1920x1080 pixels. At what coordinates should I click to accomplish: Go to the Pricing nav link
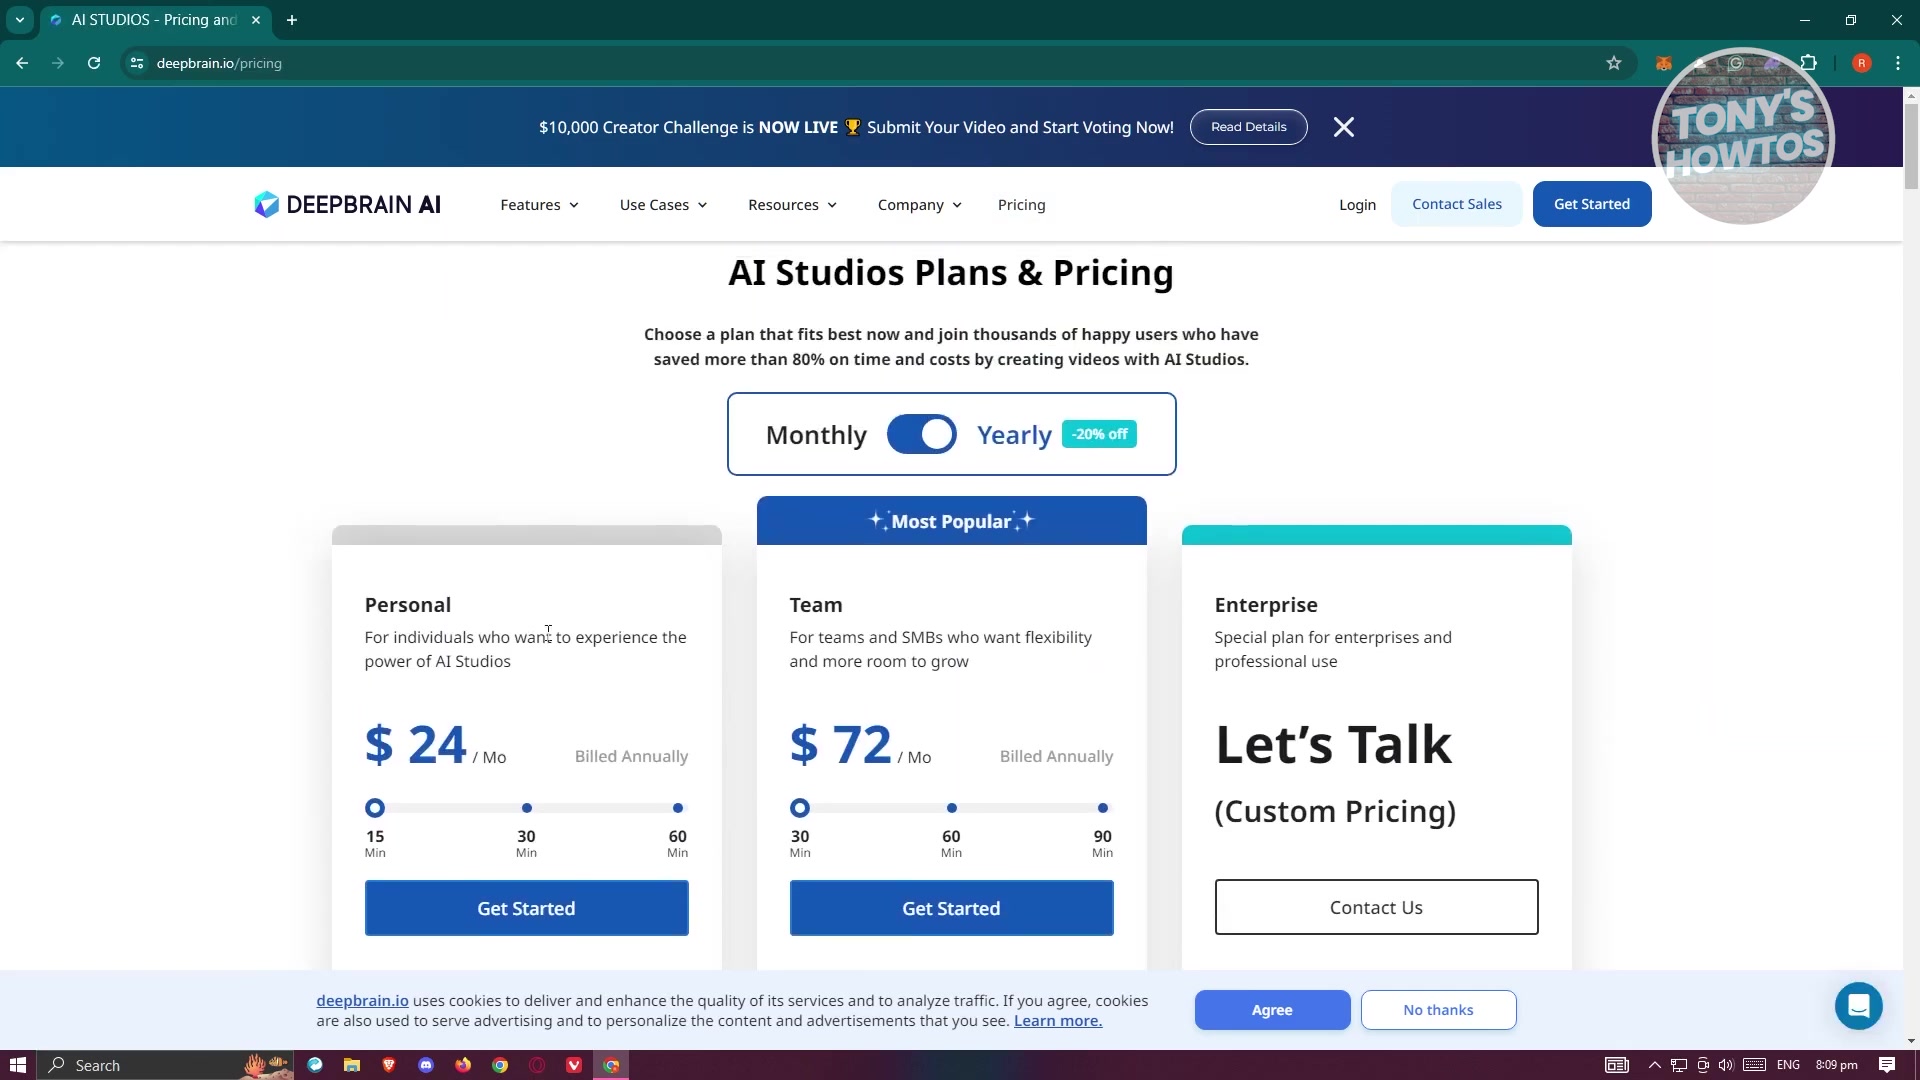(1021, 205)
